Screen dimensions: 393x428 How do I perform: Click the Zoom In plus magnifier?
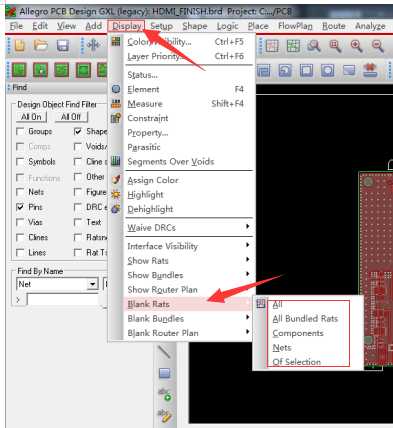356,46
